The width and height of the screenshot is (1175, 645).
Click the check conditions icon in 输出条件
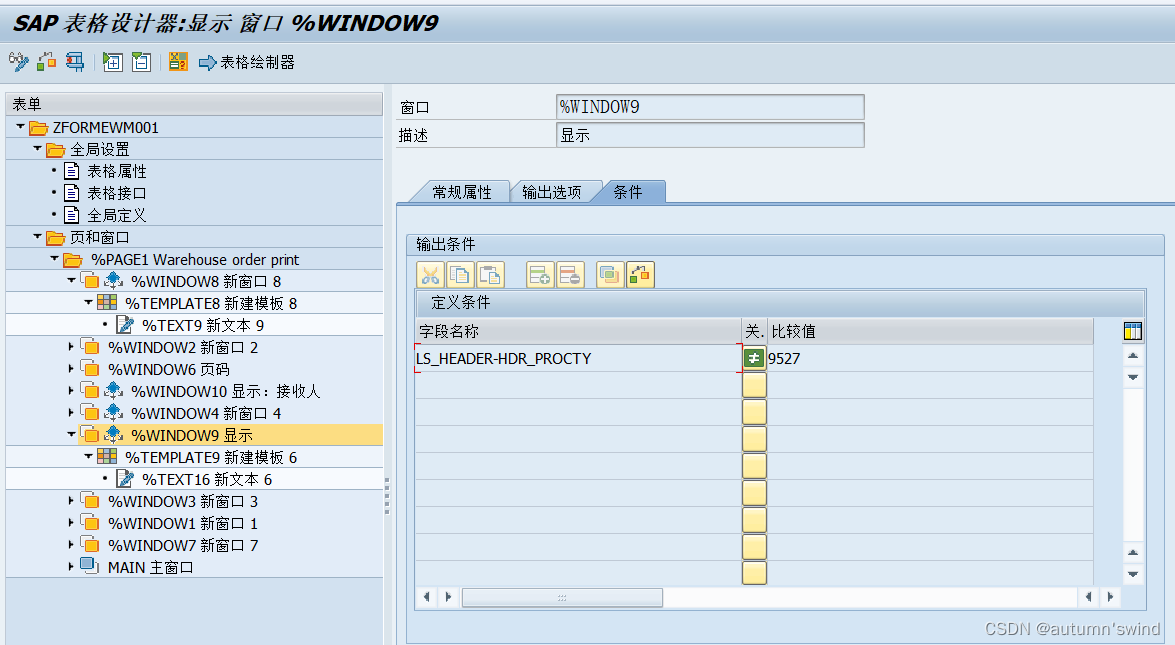click(x=640, y=275)
